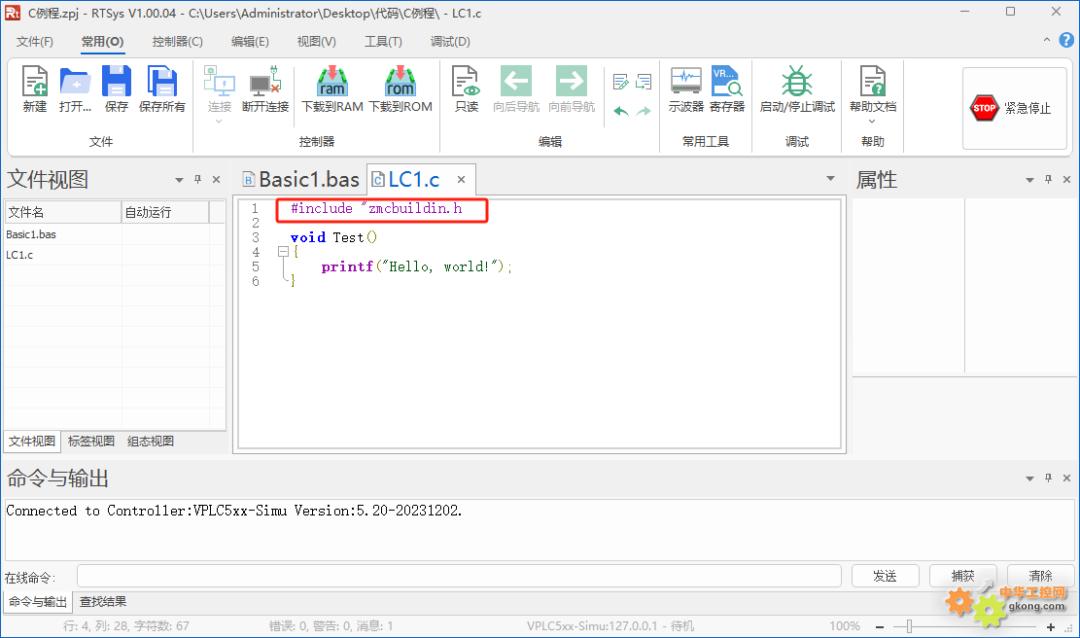Image resolution: width=1080 pixels, height=638 pixels.
Task: Switch to the Basic1.bas editor tab
Action: click(x=300, y=180)
